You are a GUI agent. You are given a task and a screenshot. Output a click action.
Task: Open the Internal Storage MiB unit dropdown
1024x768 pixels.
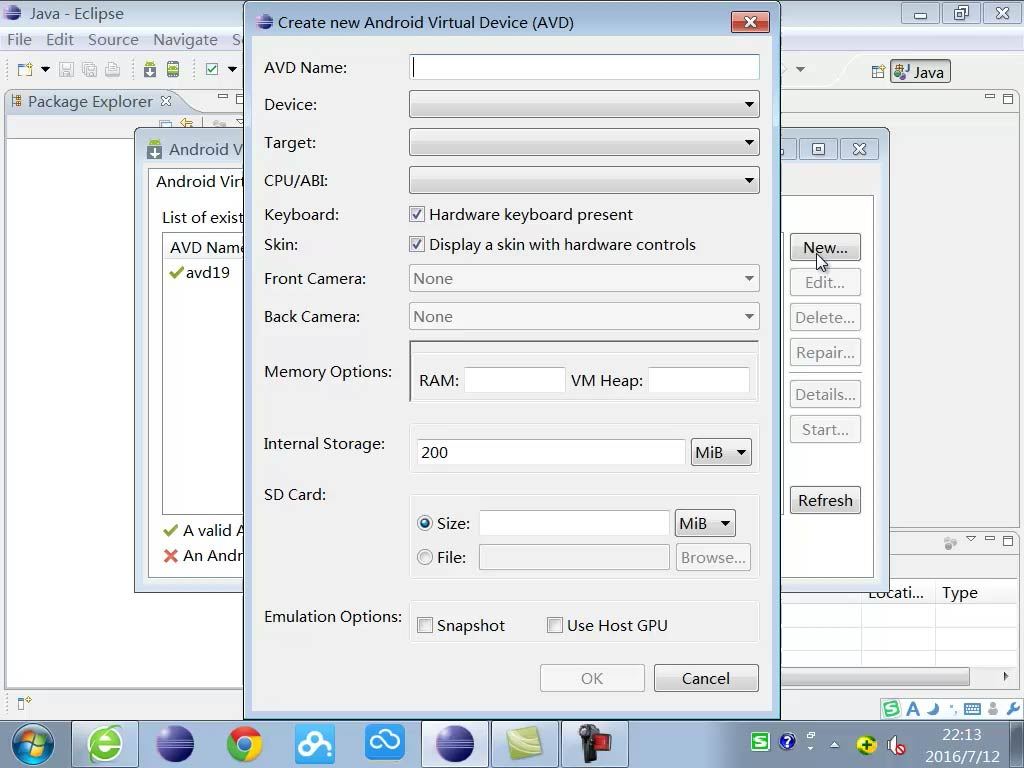coord(721,452)
